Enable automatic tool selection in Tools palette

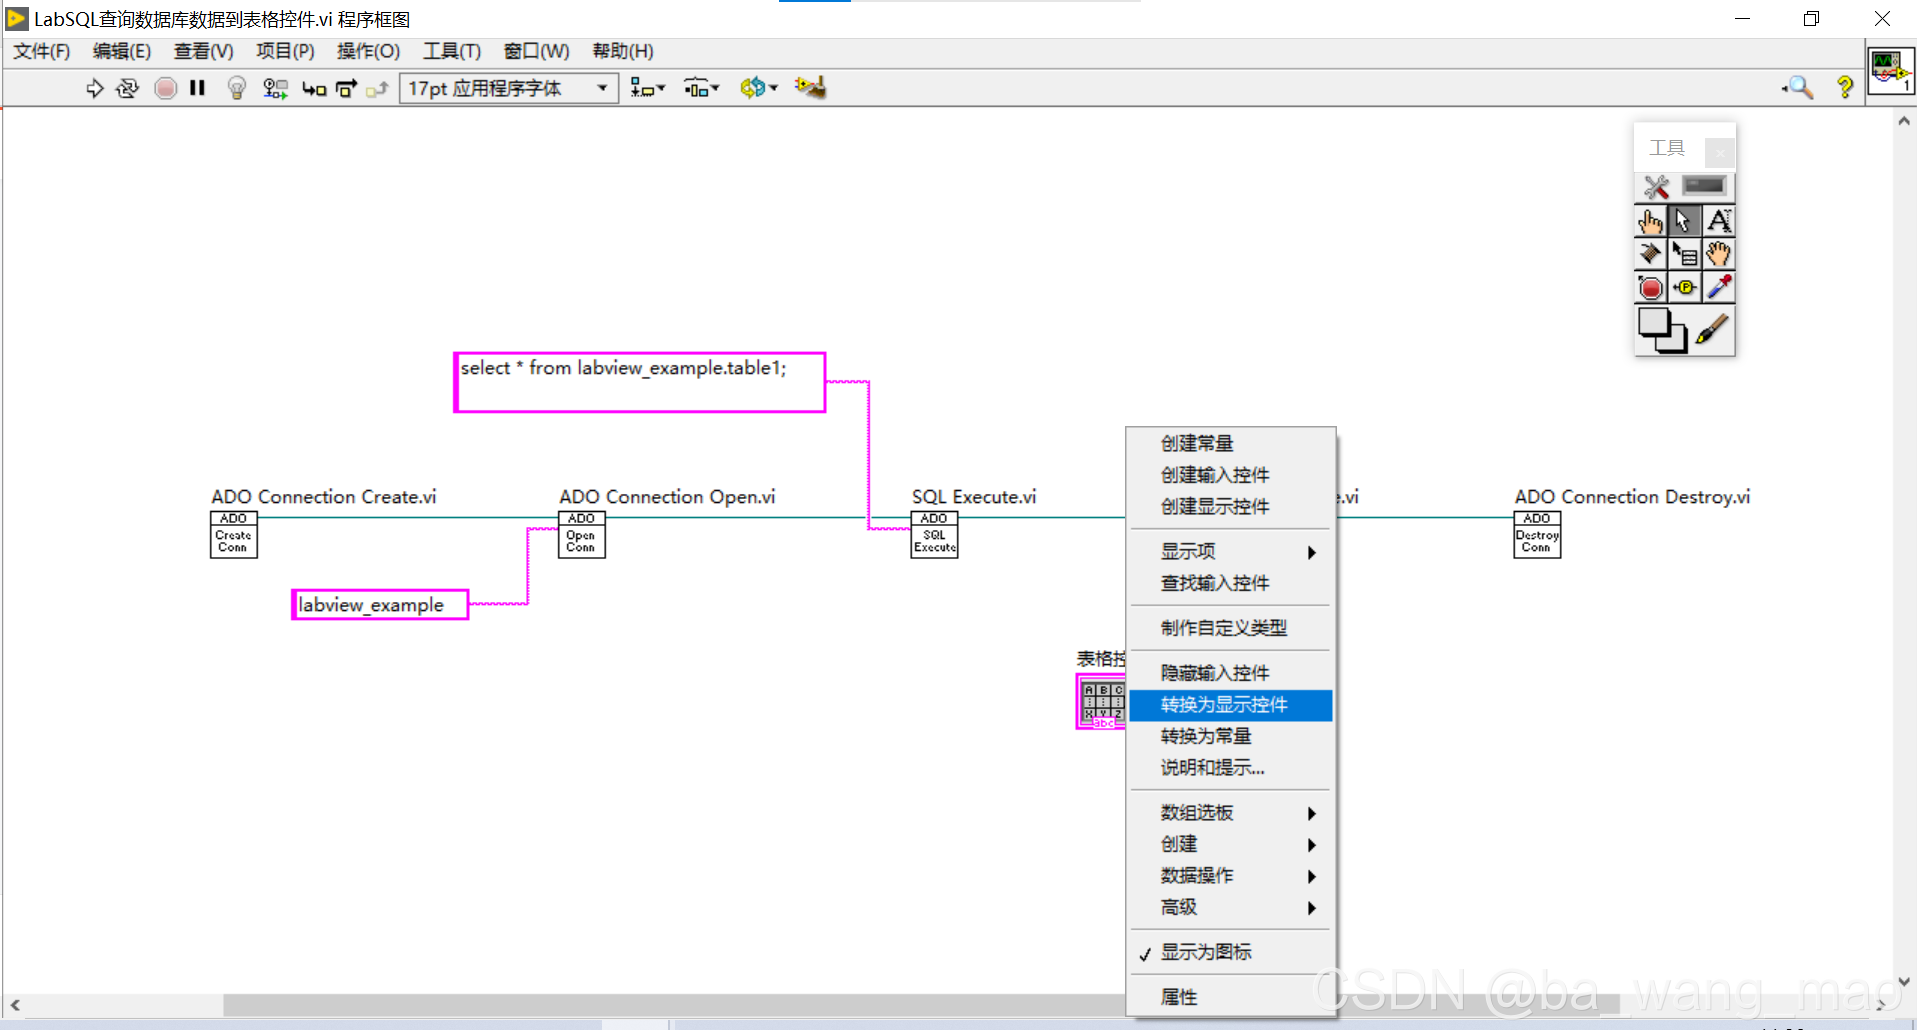[1656, 187]
